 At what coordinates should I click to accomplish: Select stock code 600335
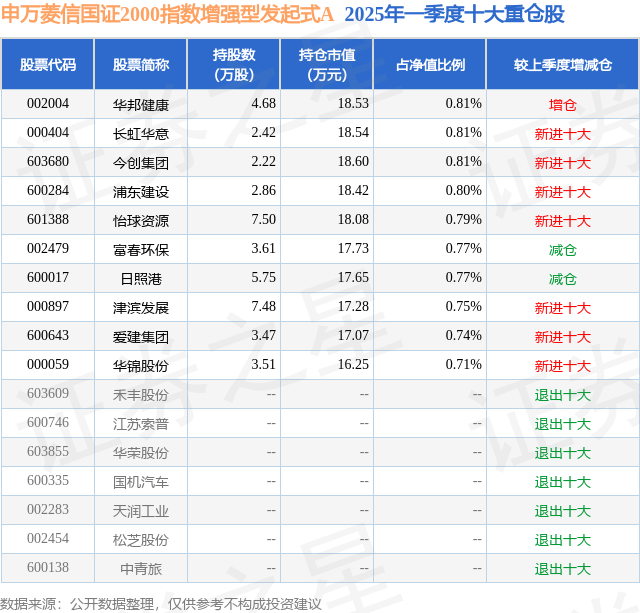click(x=48, y=480)
